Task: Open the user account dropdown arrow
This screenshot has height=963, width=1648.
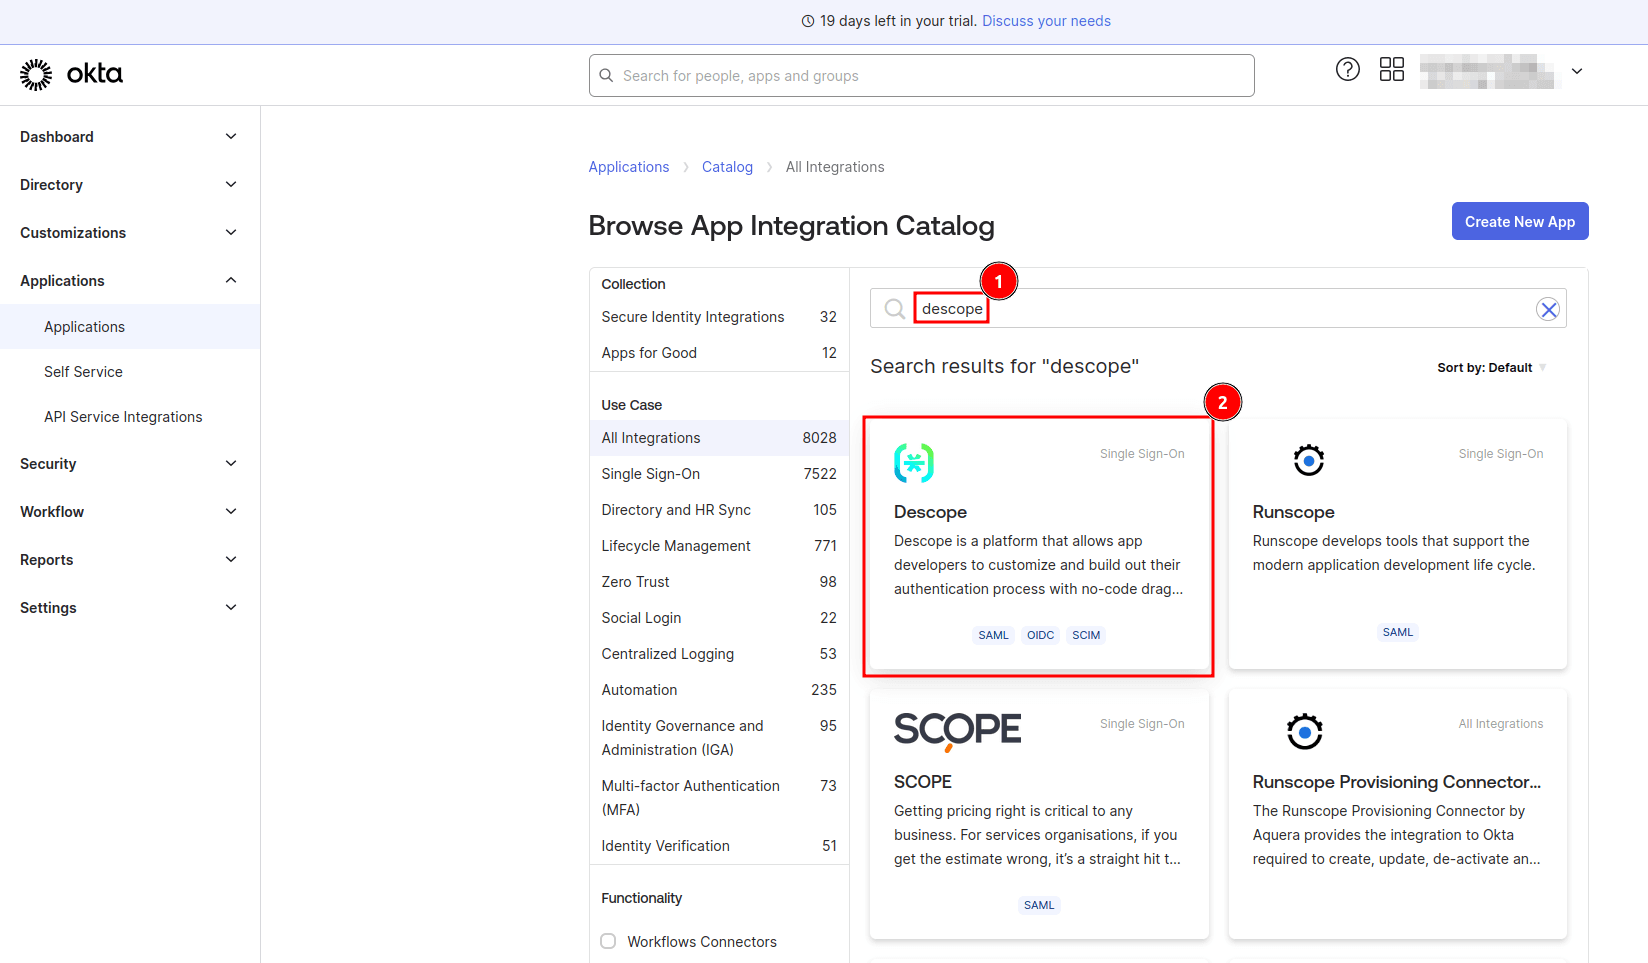Action: [x=1577, y=72]
